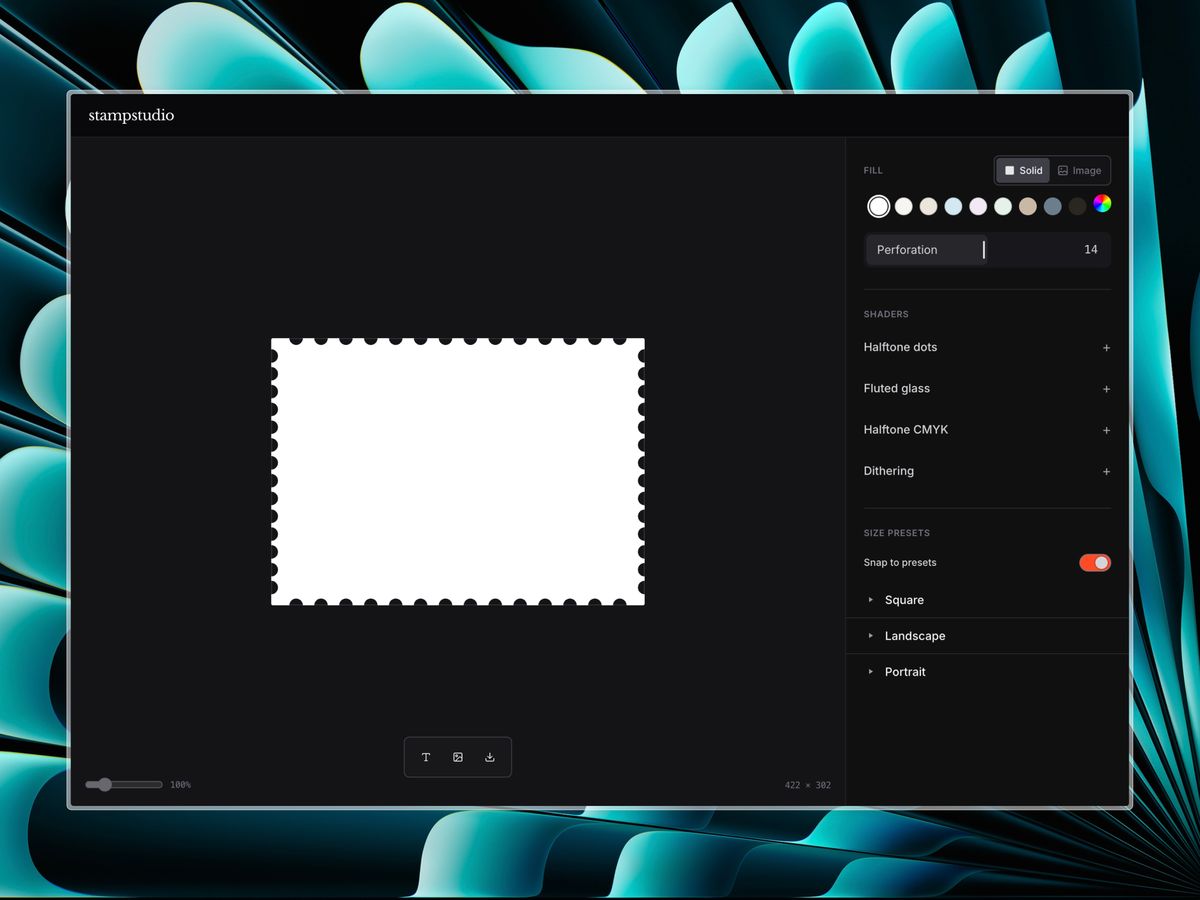This screenshot has height=900, width=1200.
Task: Pick the tan fill swatch
Action: [x=1028, y=206]
